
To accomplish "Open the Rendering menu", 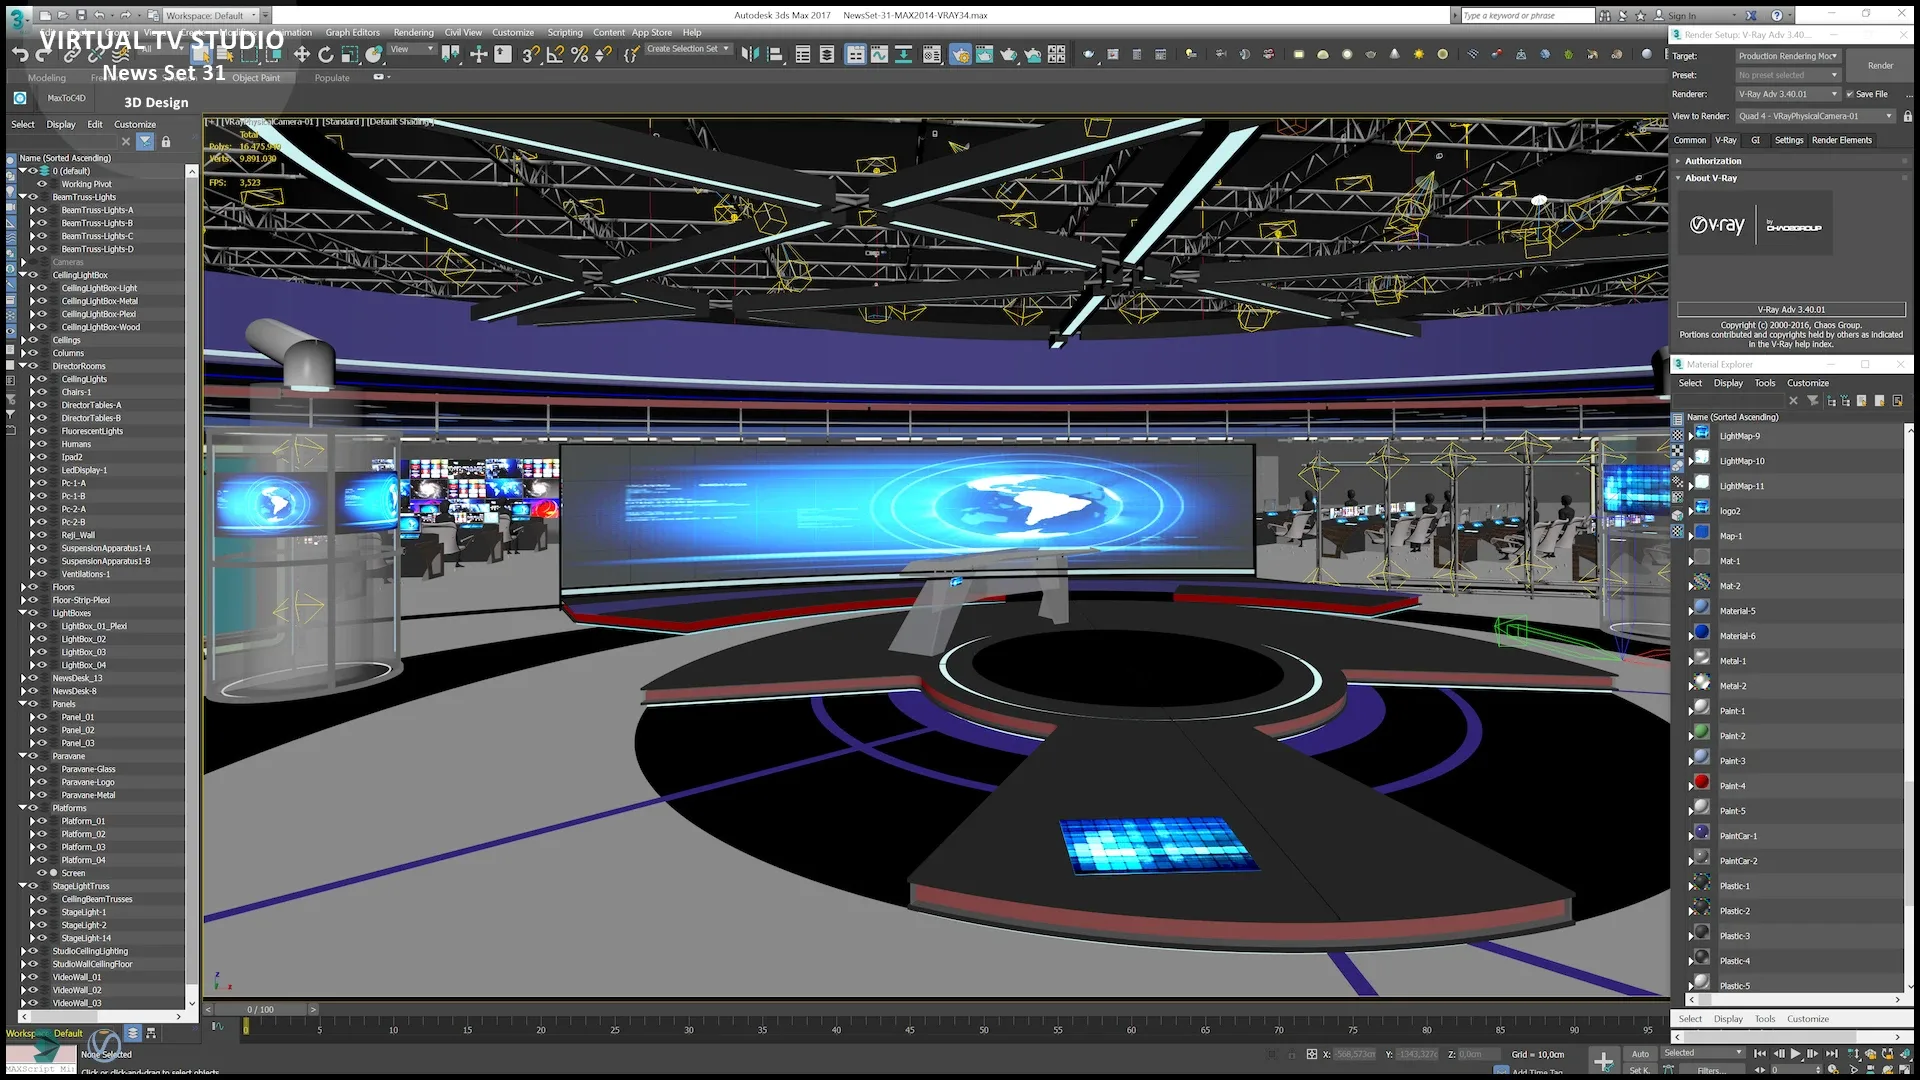I will (413, 32).
